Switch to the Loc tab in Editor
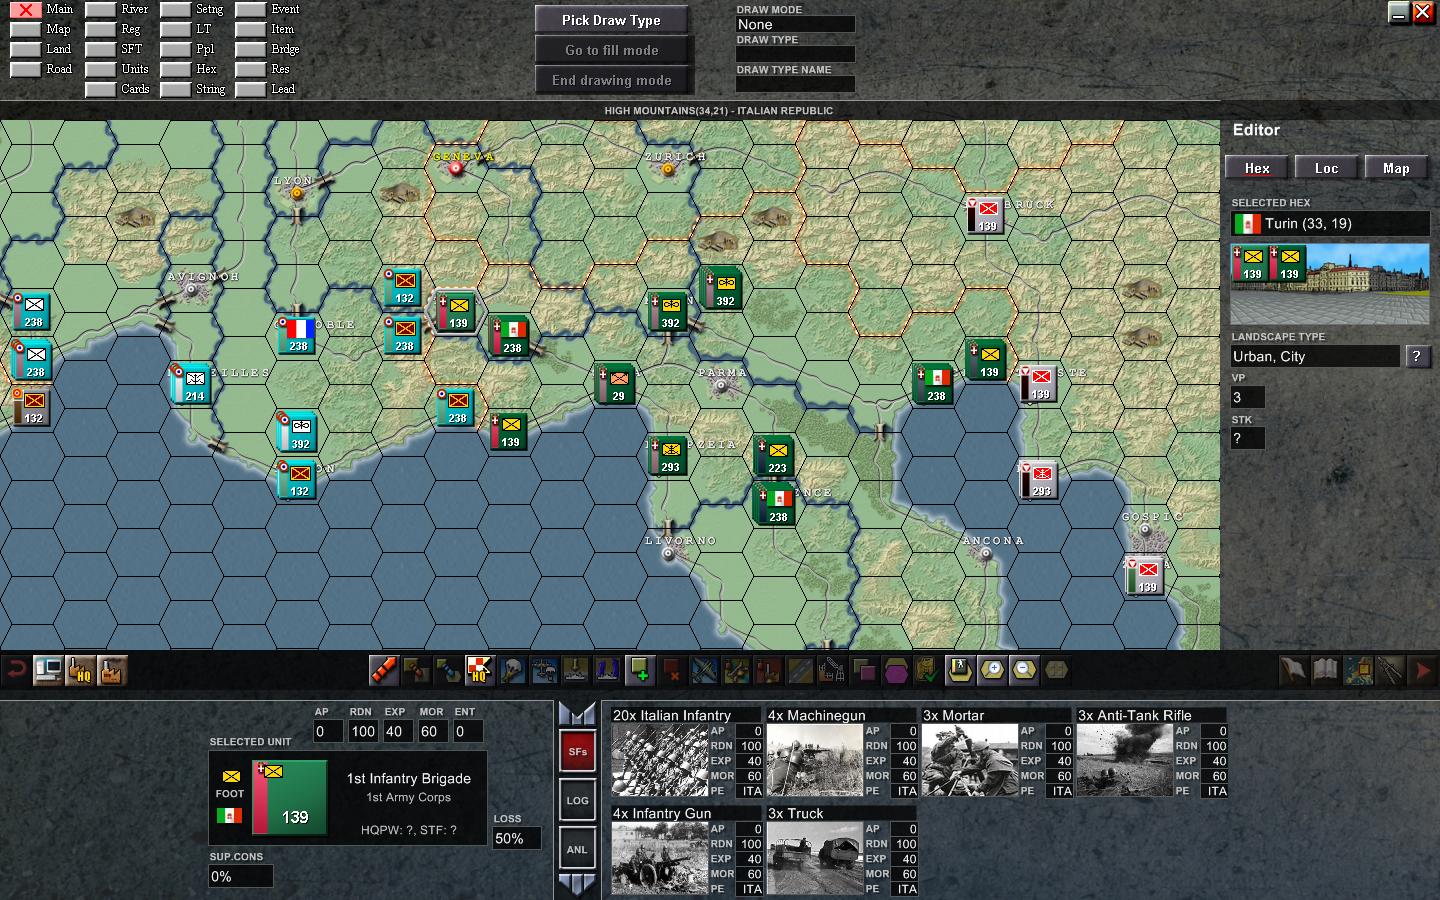1440x900 pixels. [1326, 168]
